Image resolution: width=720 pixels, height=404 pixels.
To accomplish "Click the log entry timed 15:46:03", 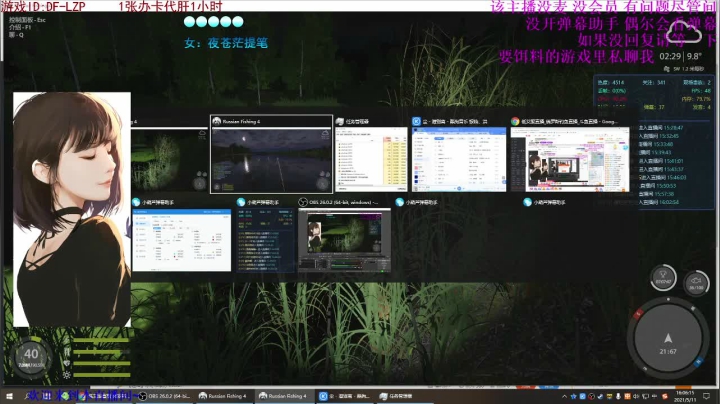I will (x=662, y=177).
